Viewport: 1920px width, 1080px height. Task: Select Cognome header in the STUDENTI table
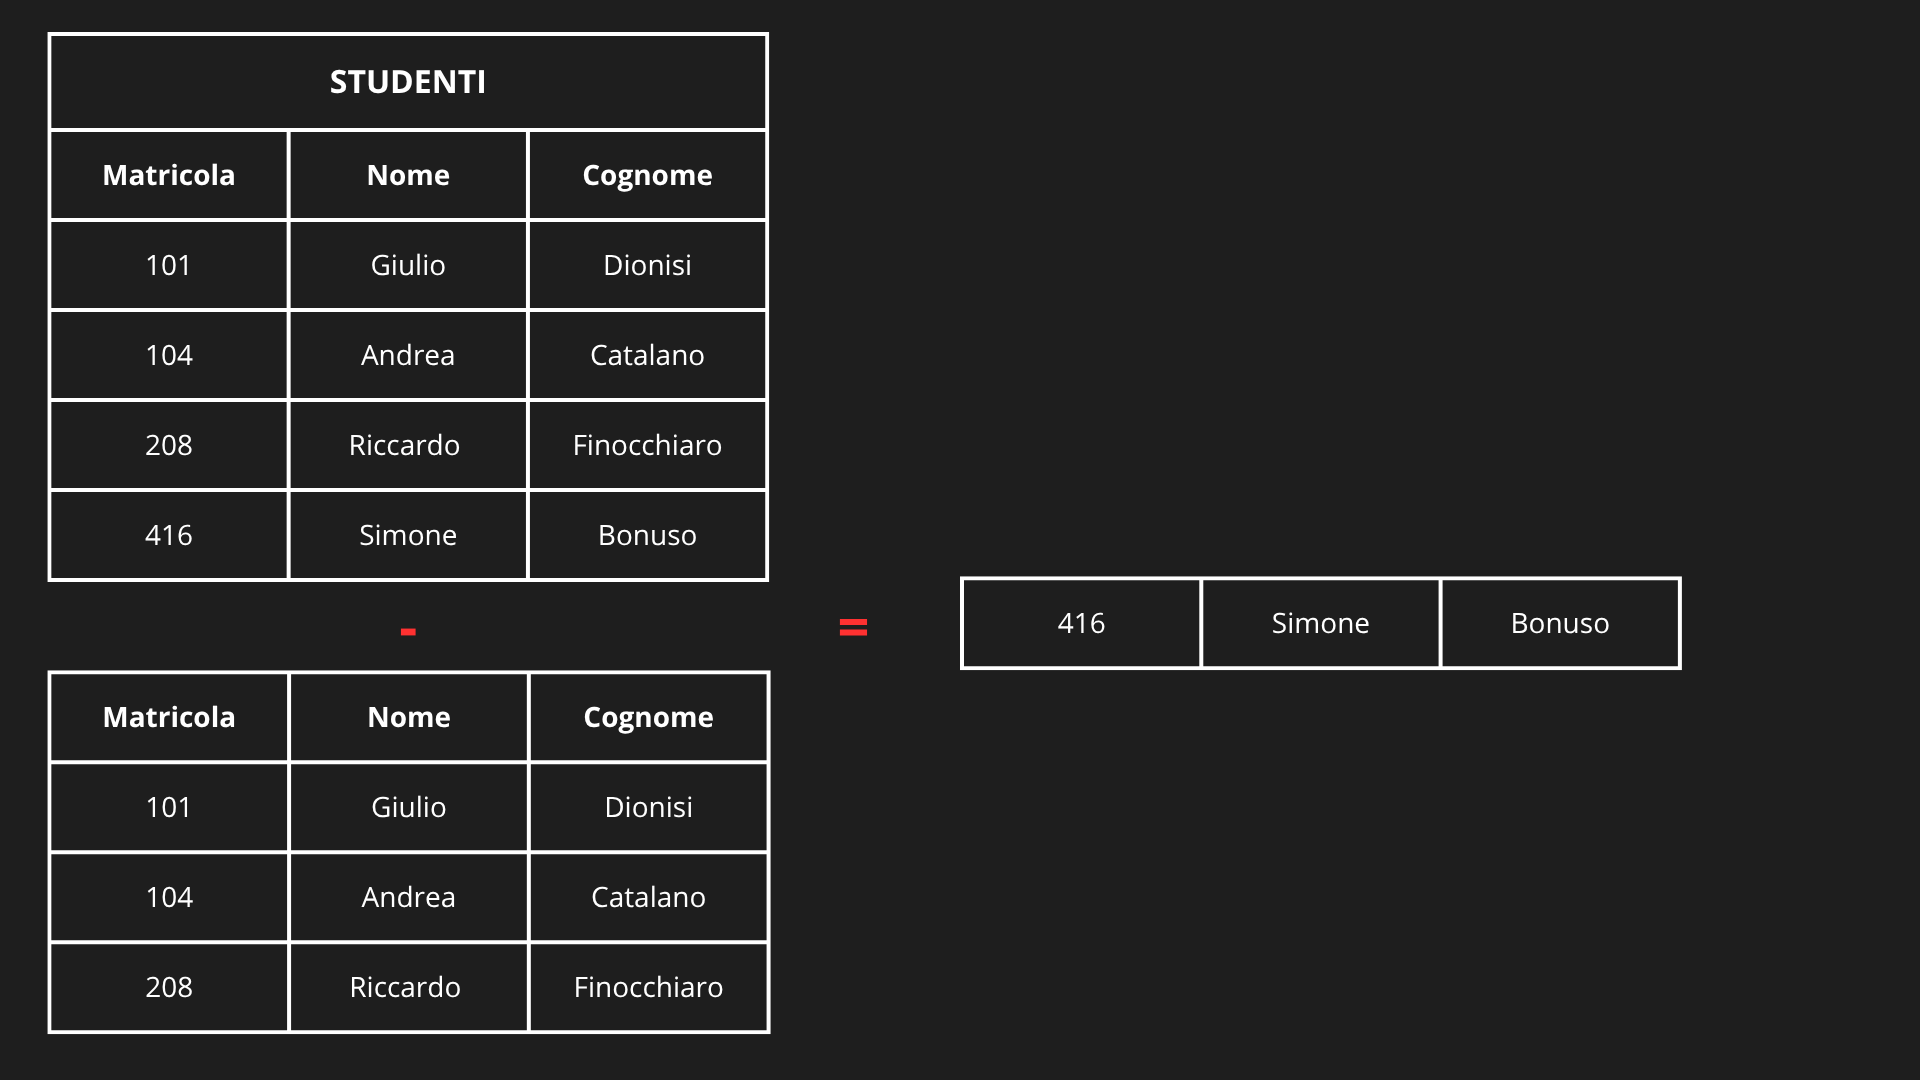click(647, 175)
